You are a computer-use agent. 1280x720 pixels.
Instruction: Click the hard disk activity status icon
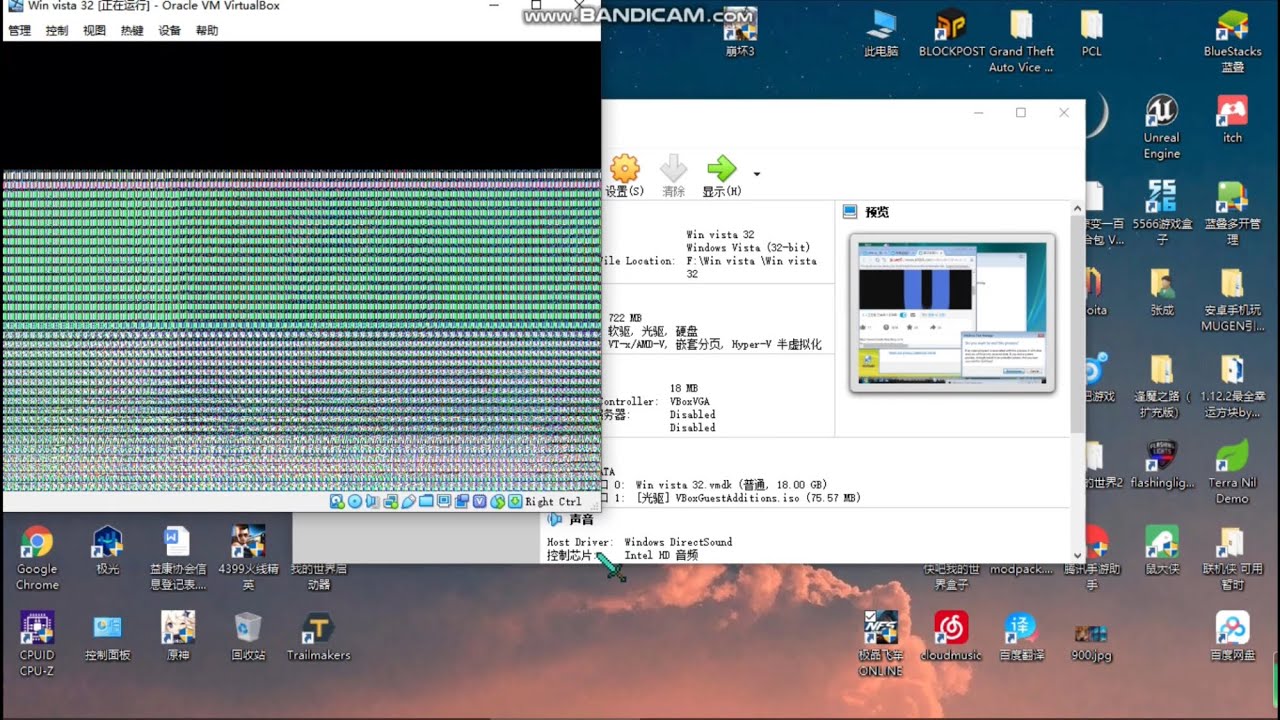[337, 501]
